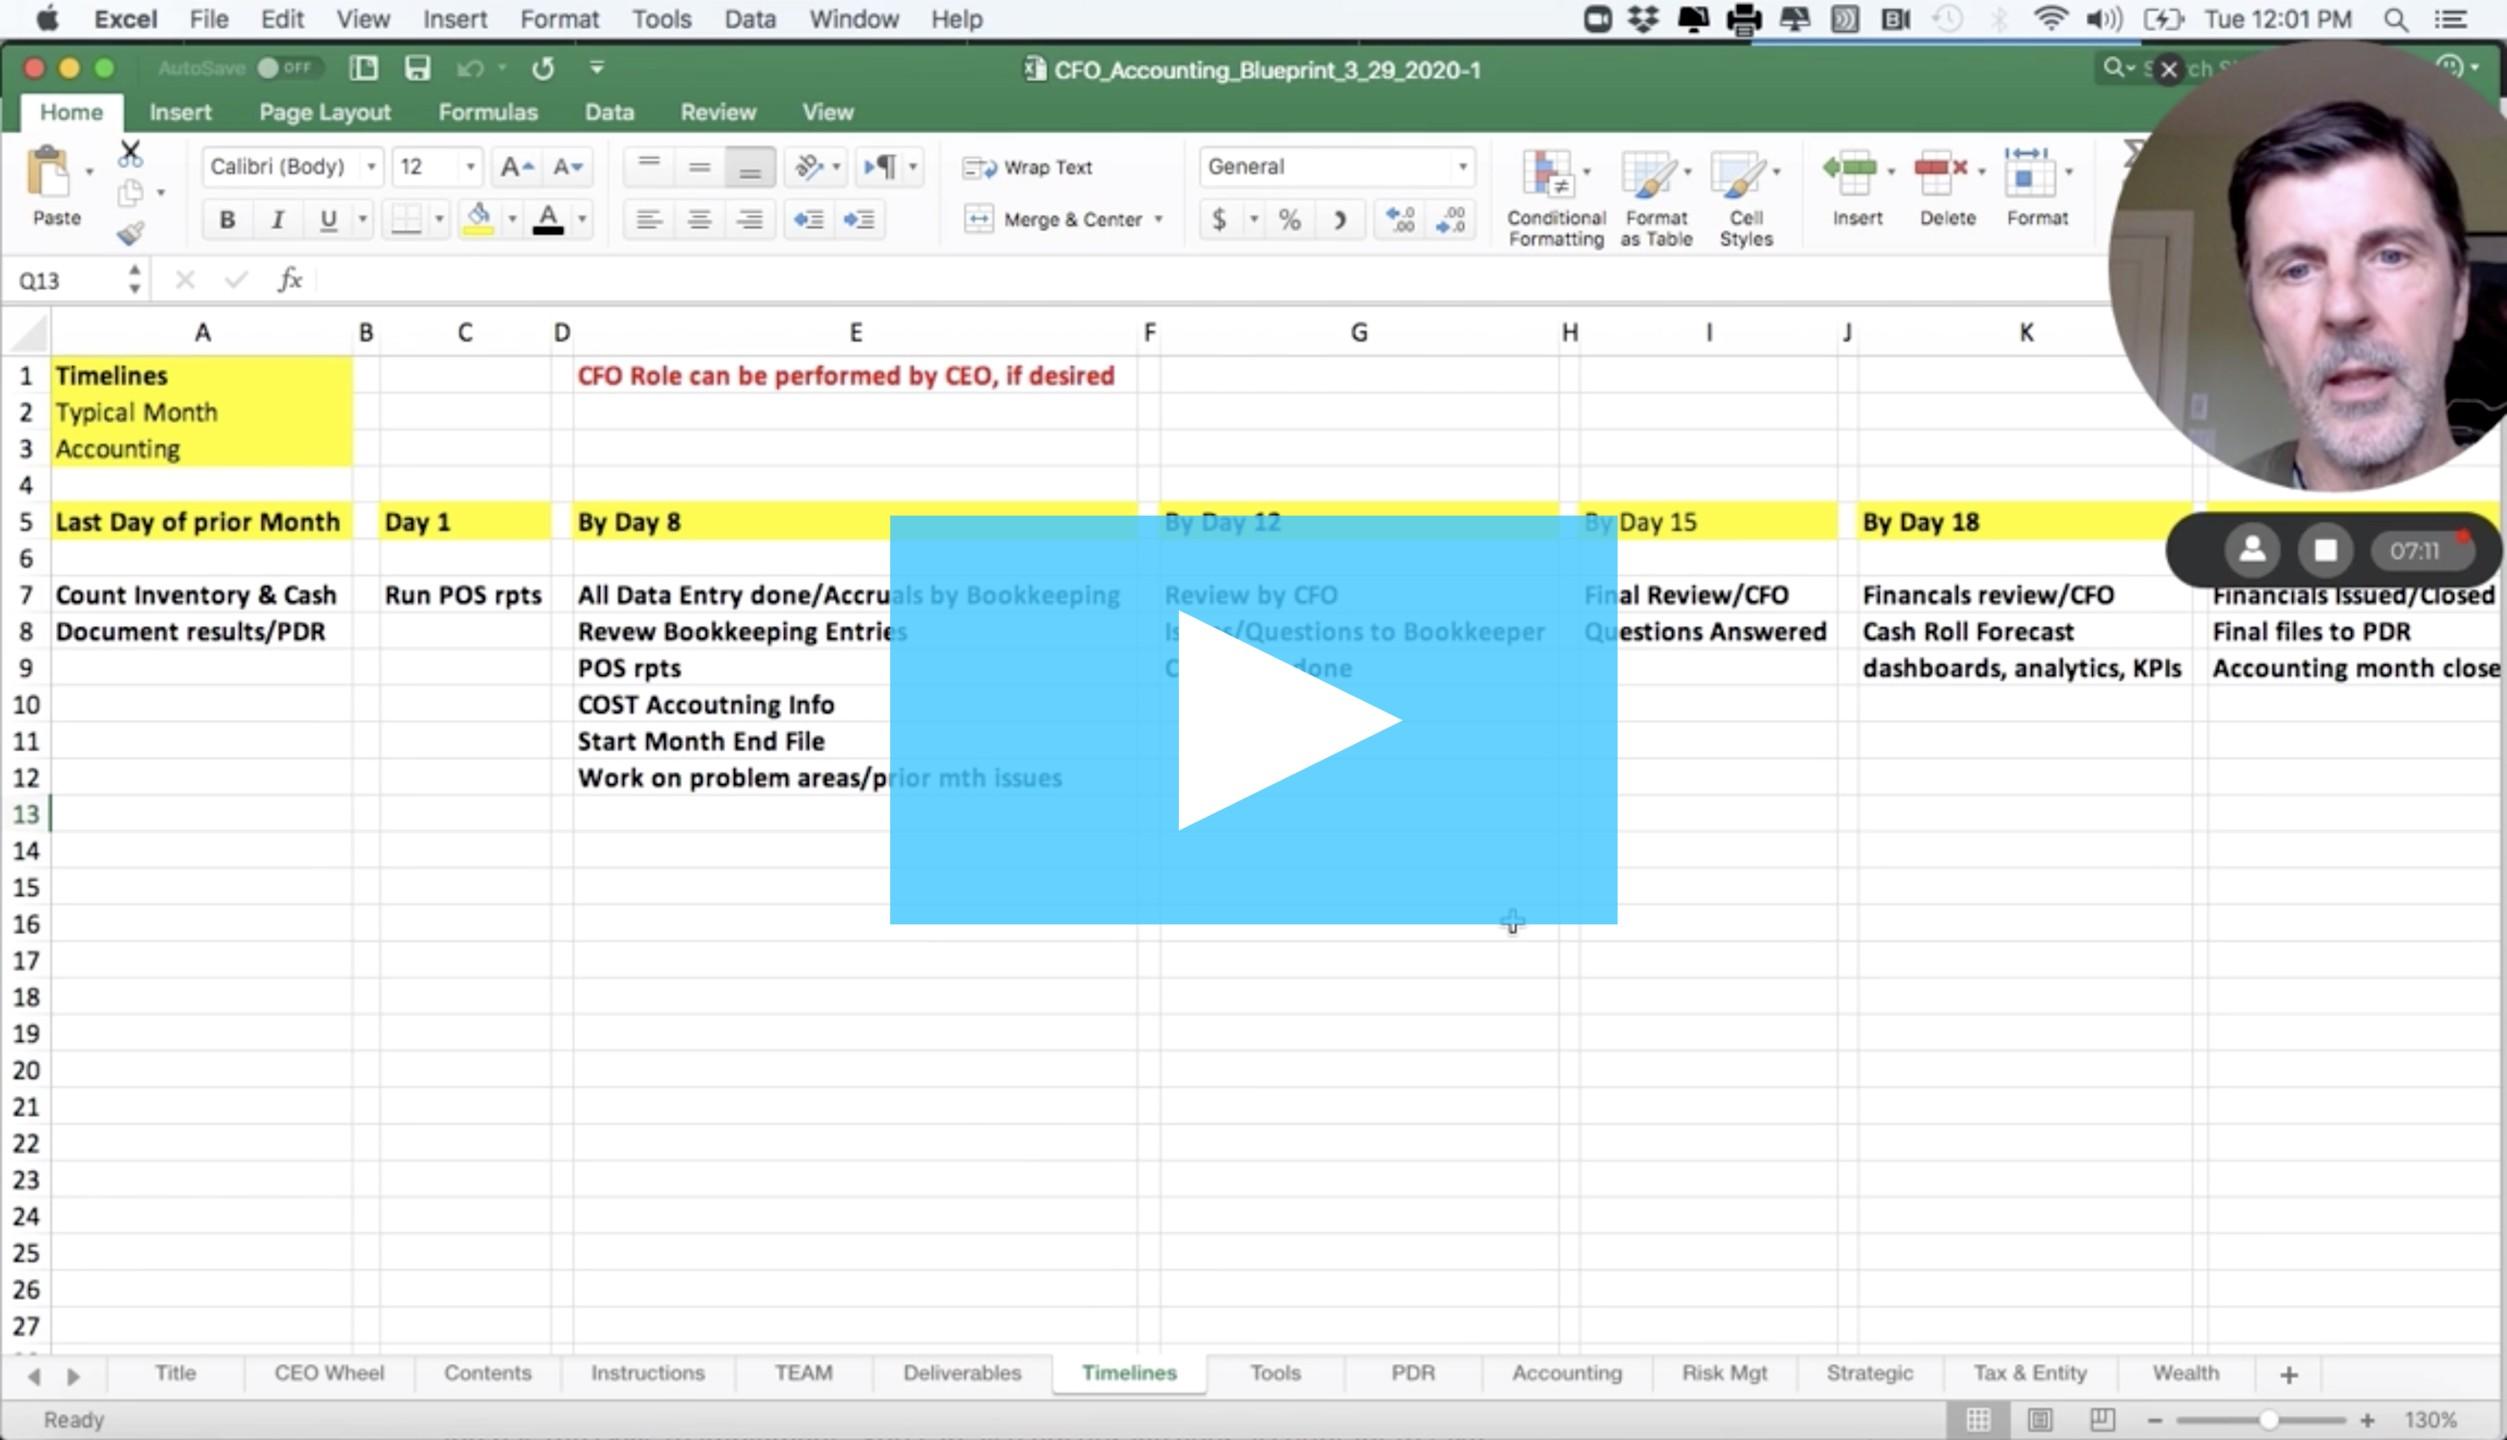2507x1440 pixels.
Task: Click the Format Painter brush icon
Action: (130, 233)
